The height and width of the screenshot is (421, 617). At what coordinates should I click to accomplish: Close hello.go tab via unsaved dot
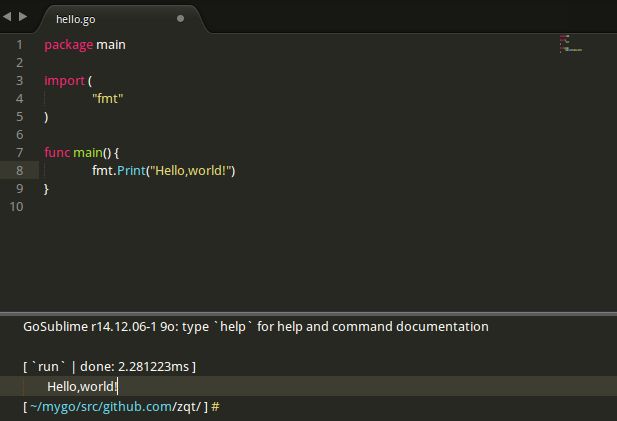[x=180, y=18]
